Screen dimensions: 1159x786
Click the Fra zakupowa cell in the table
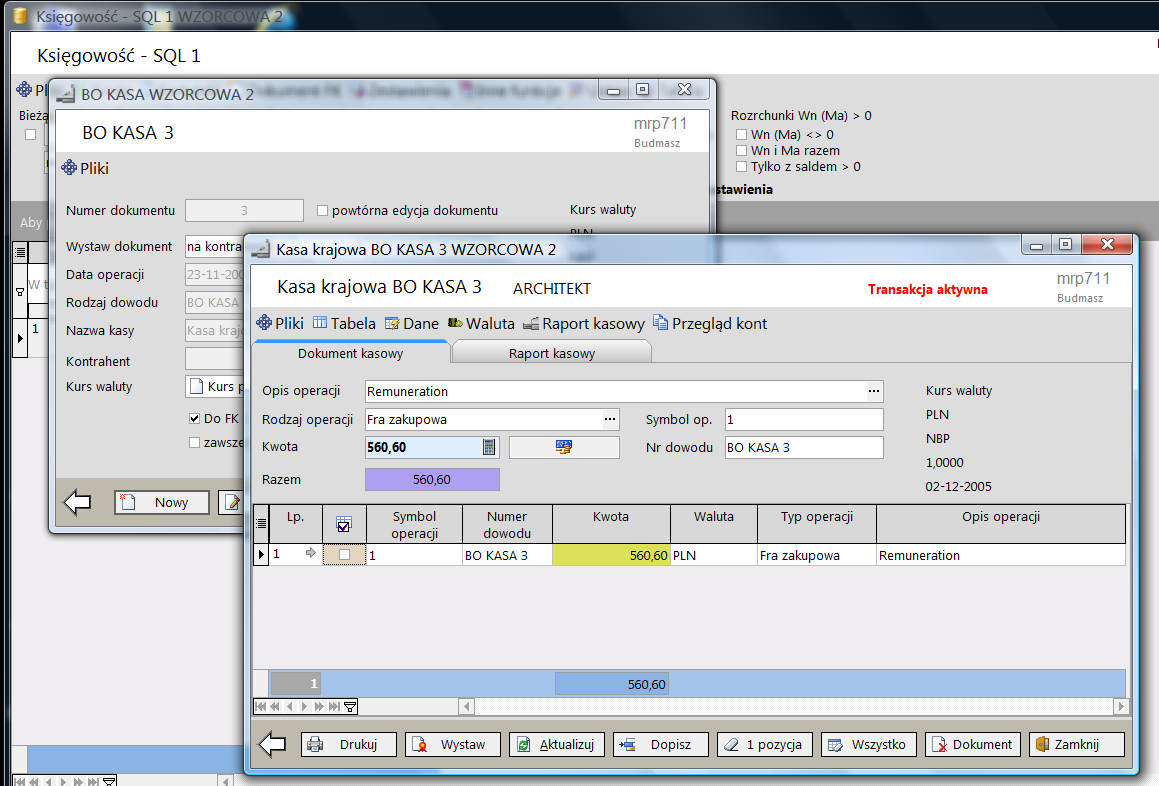[817, 555]
